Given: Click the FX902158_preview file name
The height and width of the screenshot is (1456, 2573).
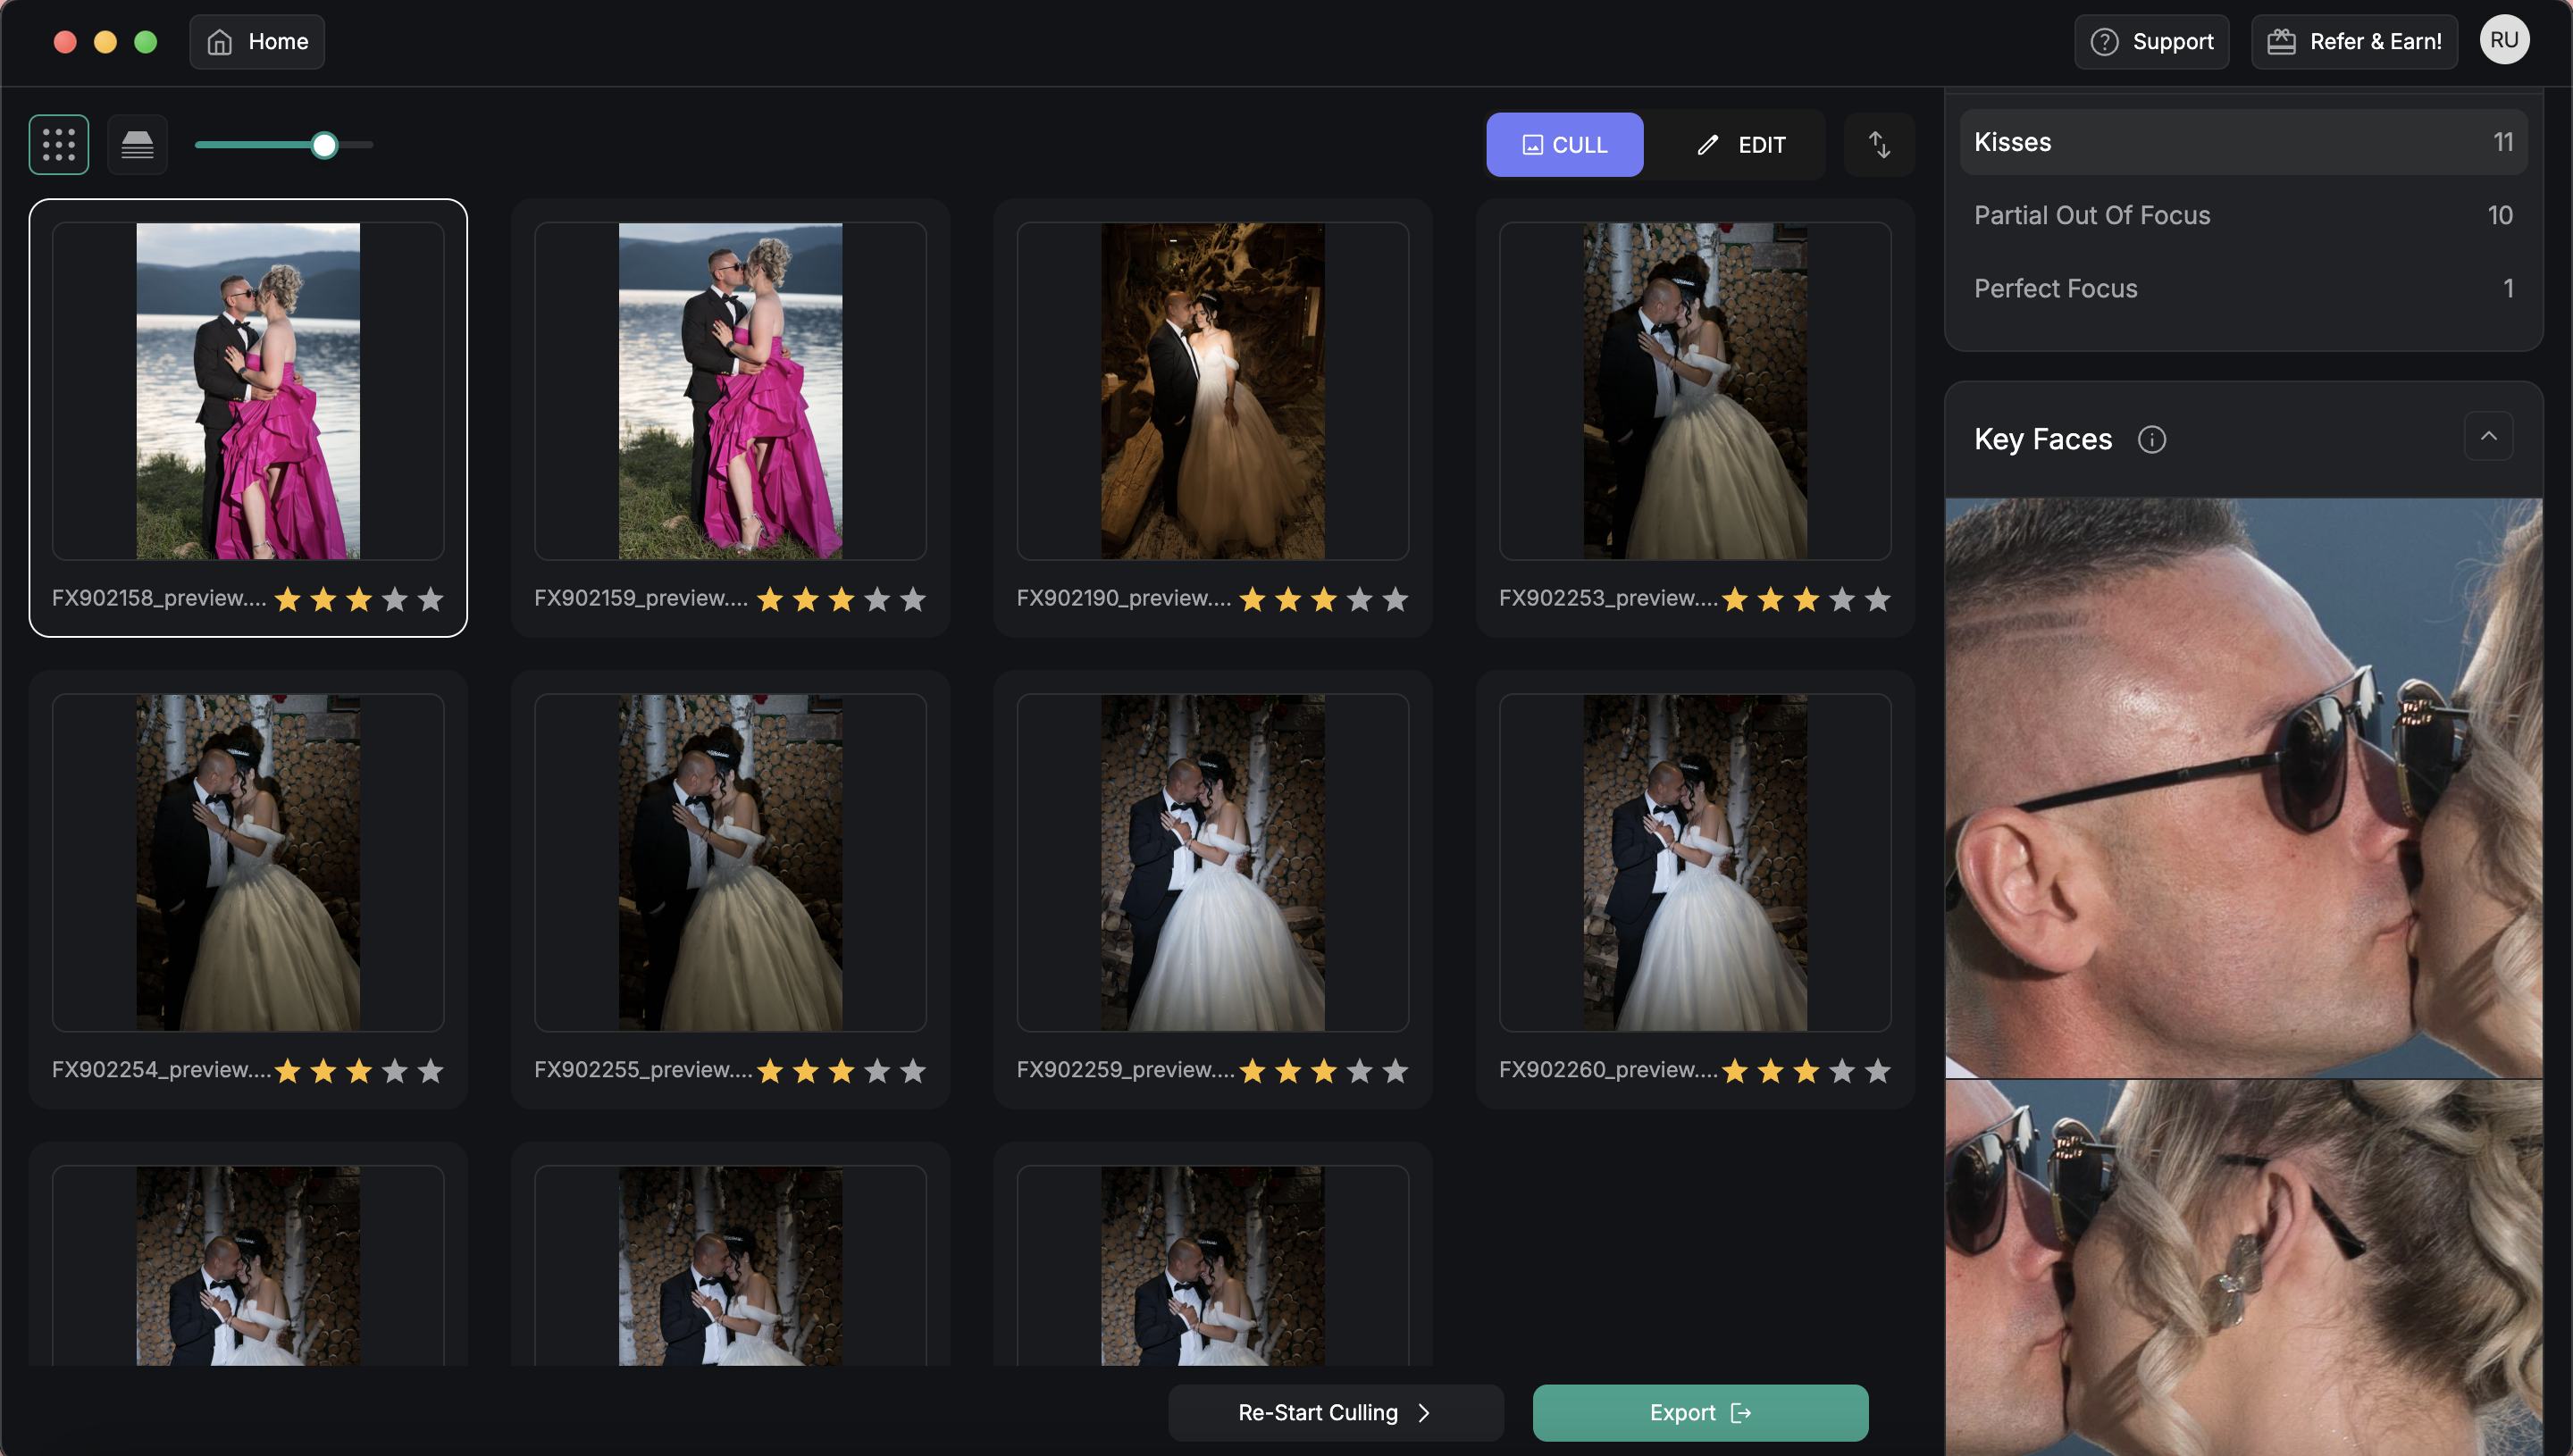Looking at the screenshot, I should (159, 598).
